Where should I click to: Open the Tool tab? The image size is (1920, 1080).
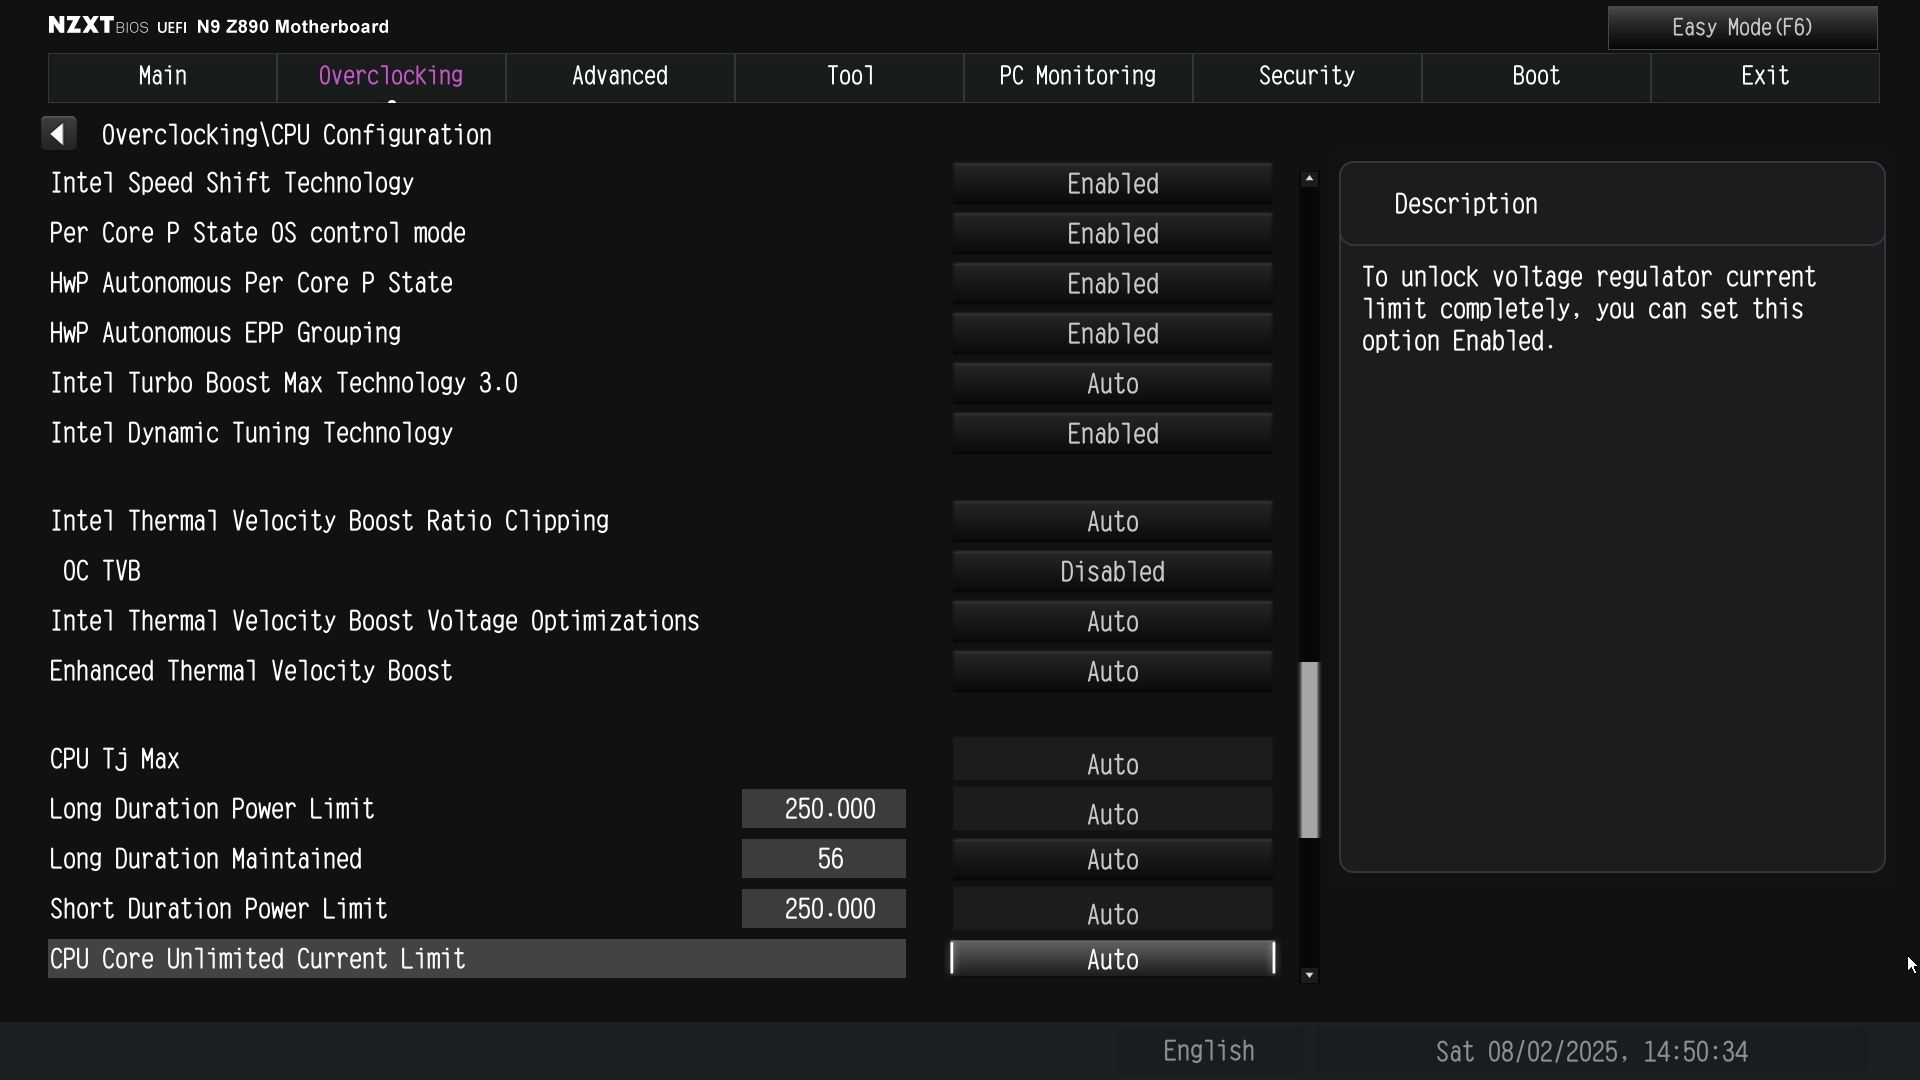pos(849,77)
